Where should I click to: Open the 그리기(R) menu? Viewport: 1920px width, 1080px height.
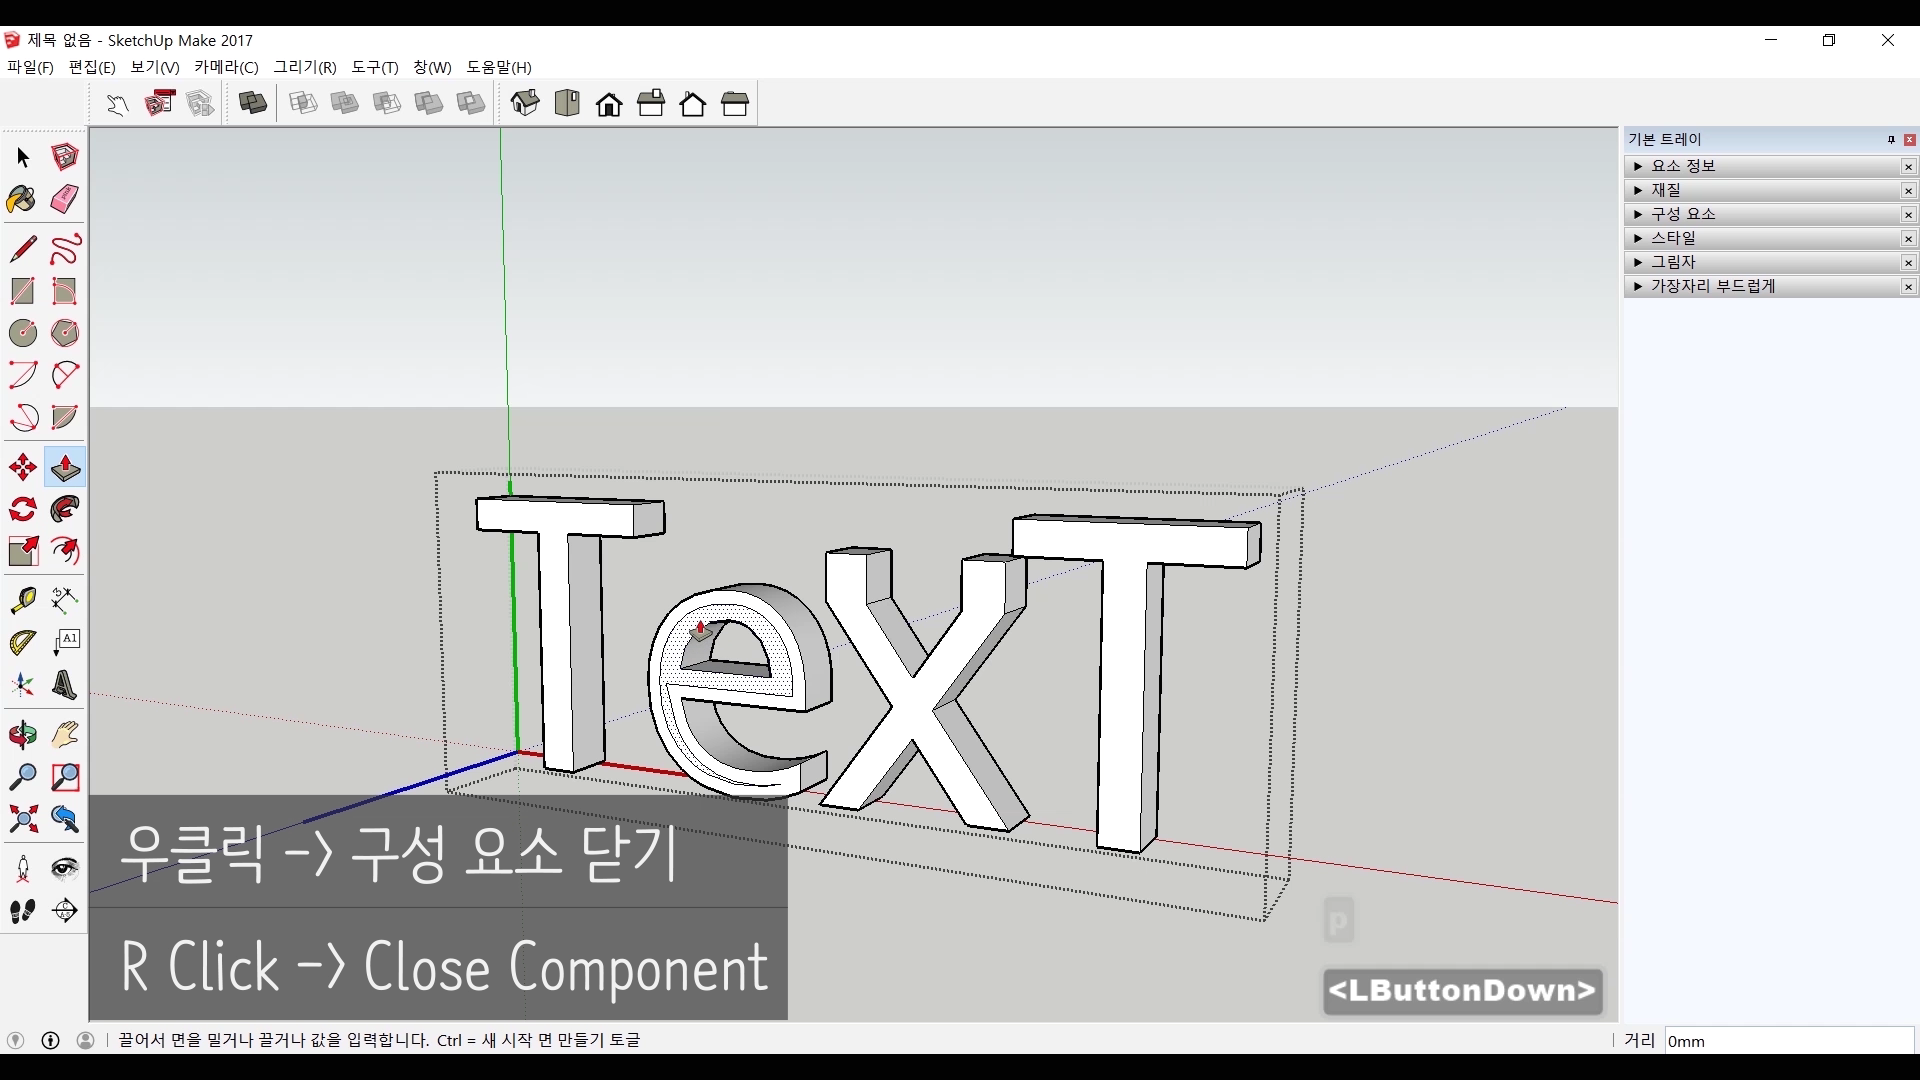point(305,67)
